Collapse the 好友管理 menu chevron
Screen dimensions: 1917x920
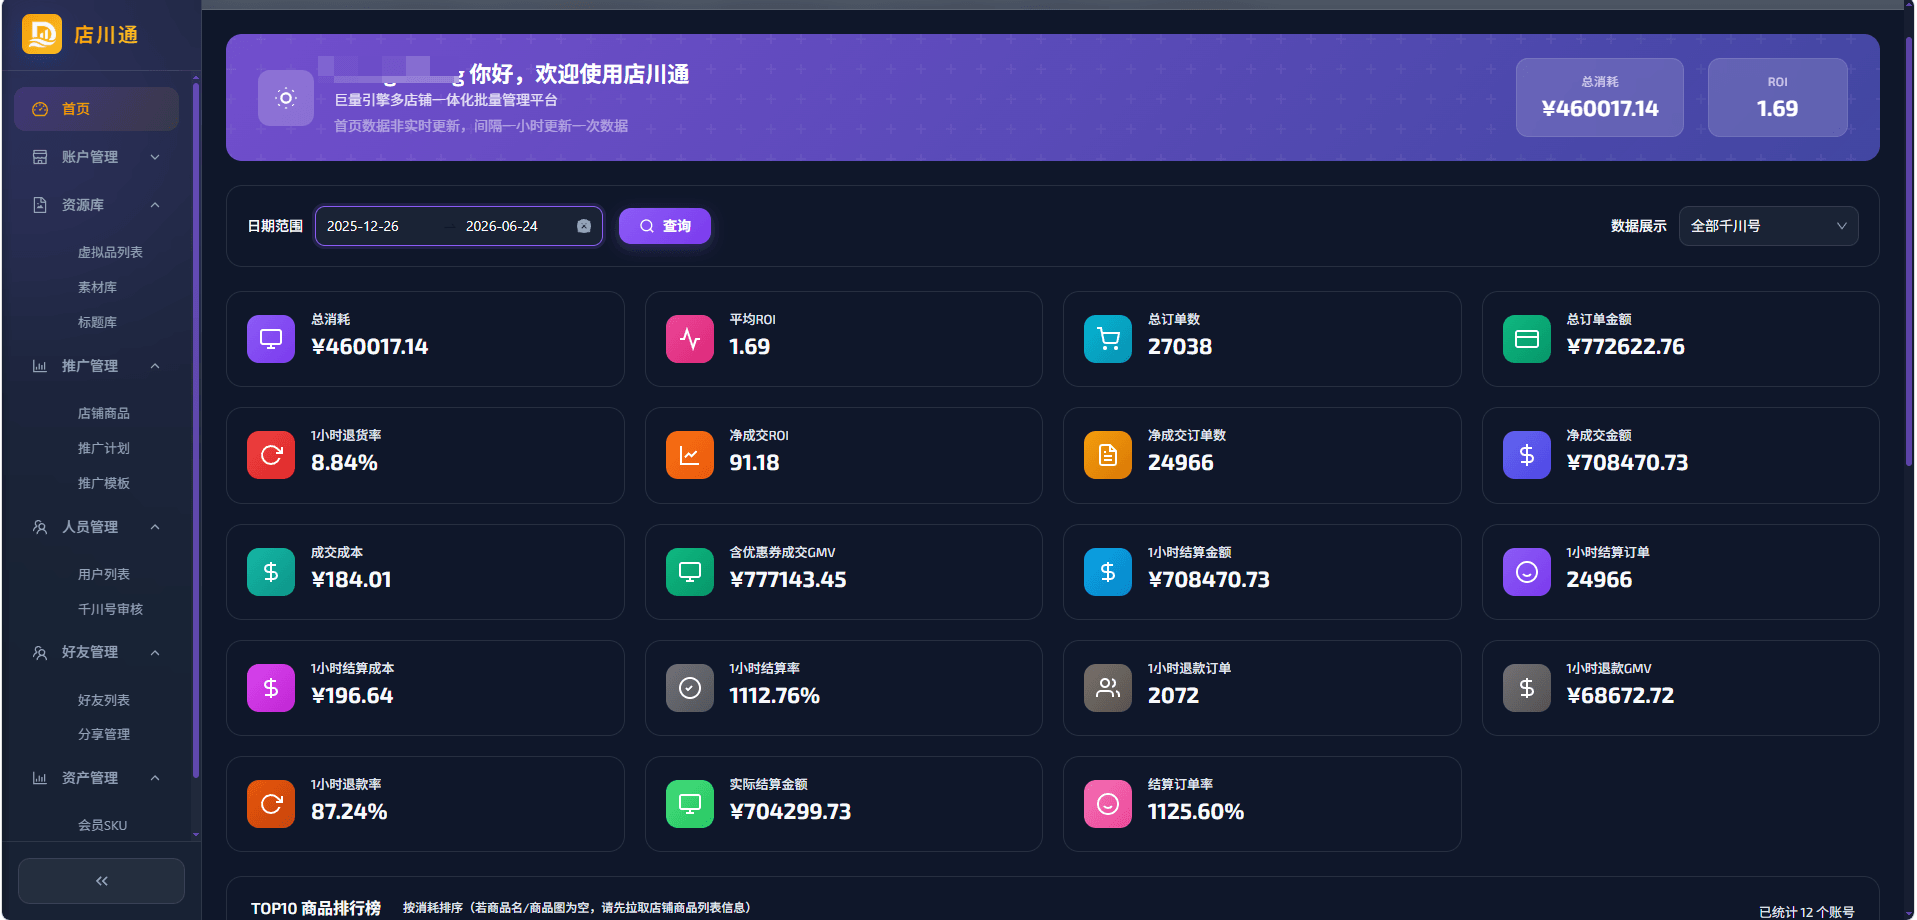[x=155, y=653]
